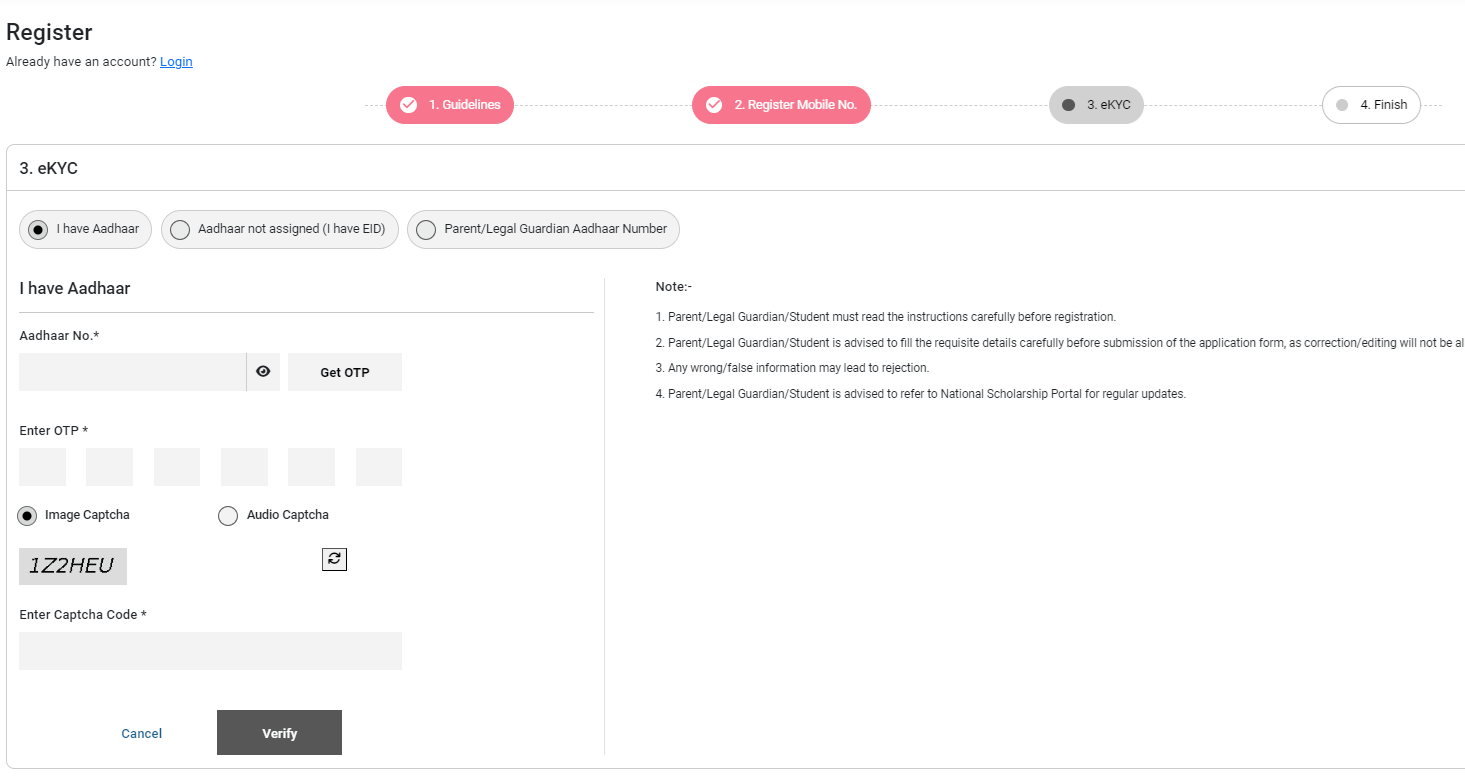Click the Get OTP button
Viewport: 1465px width, 780px height.
click(x=345, y=372)
